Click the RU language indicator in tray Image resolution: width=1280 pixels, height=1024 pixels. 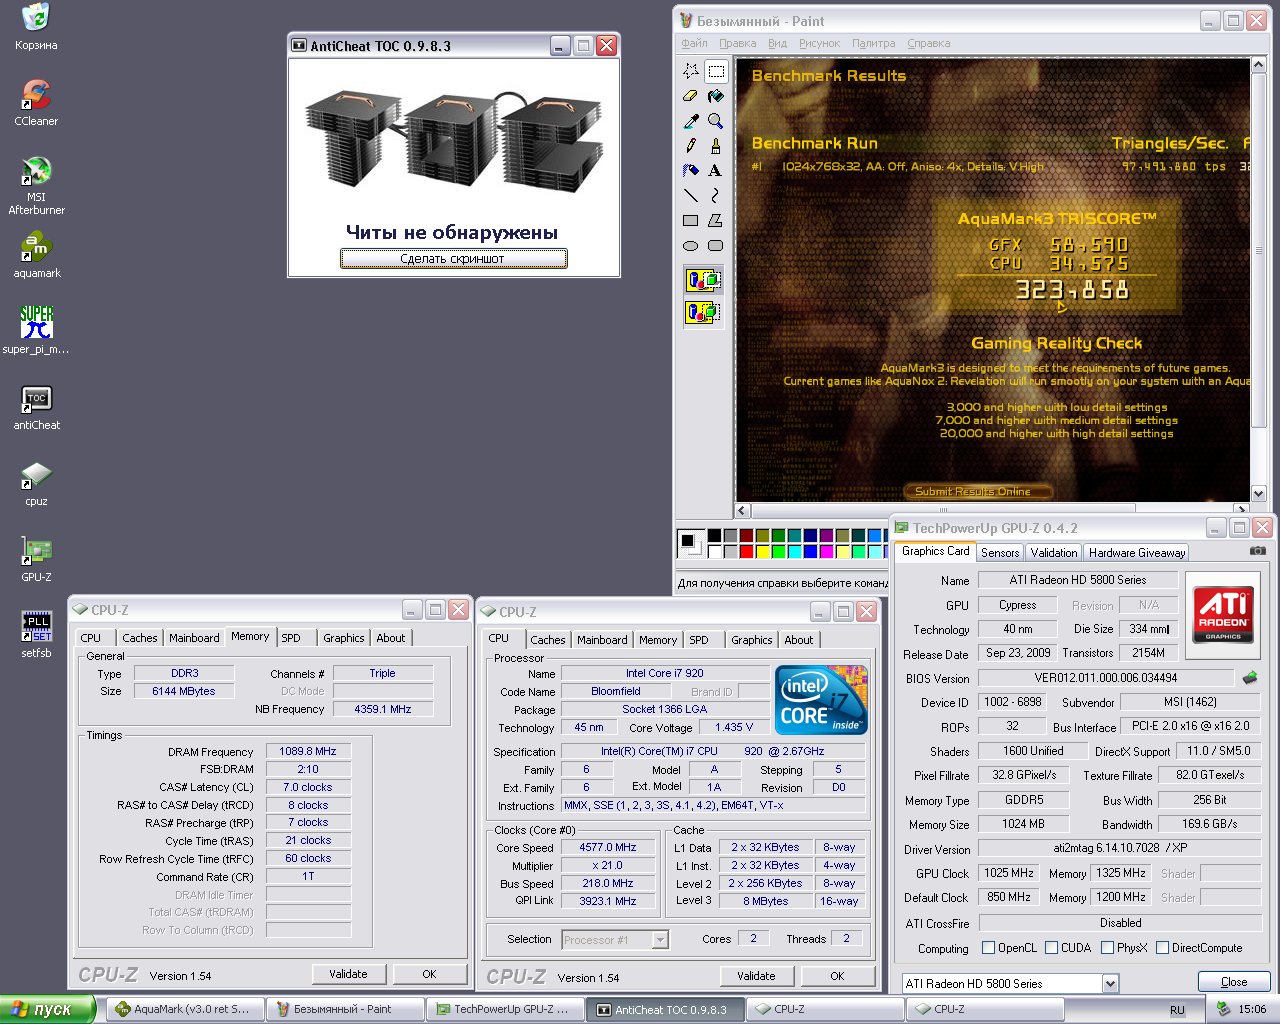pos(1177,1010)
